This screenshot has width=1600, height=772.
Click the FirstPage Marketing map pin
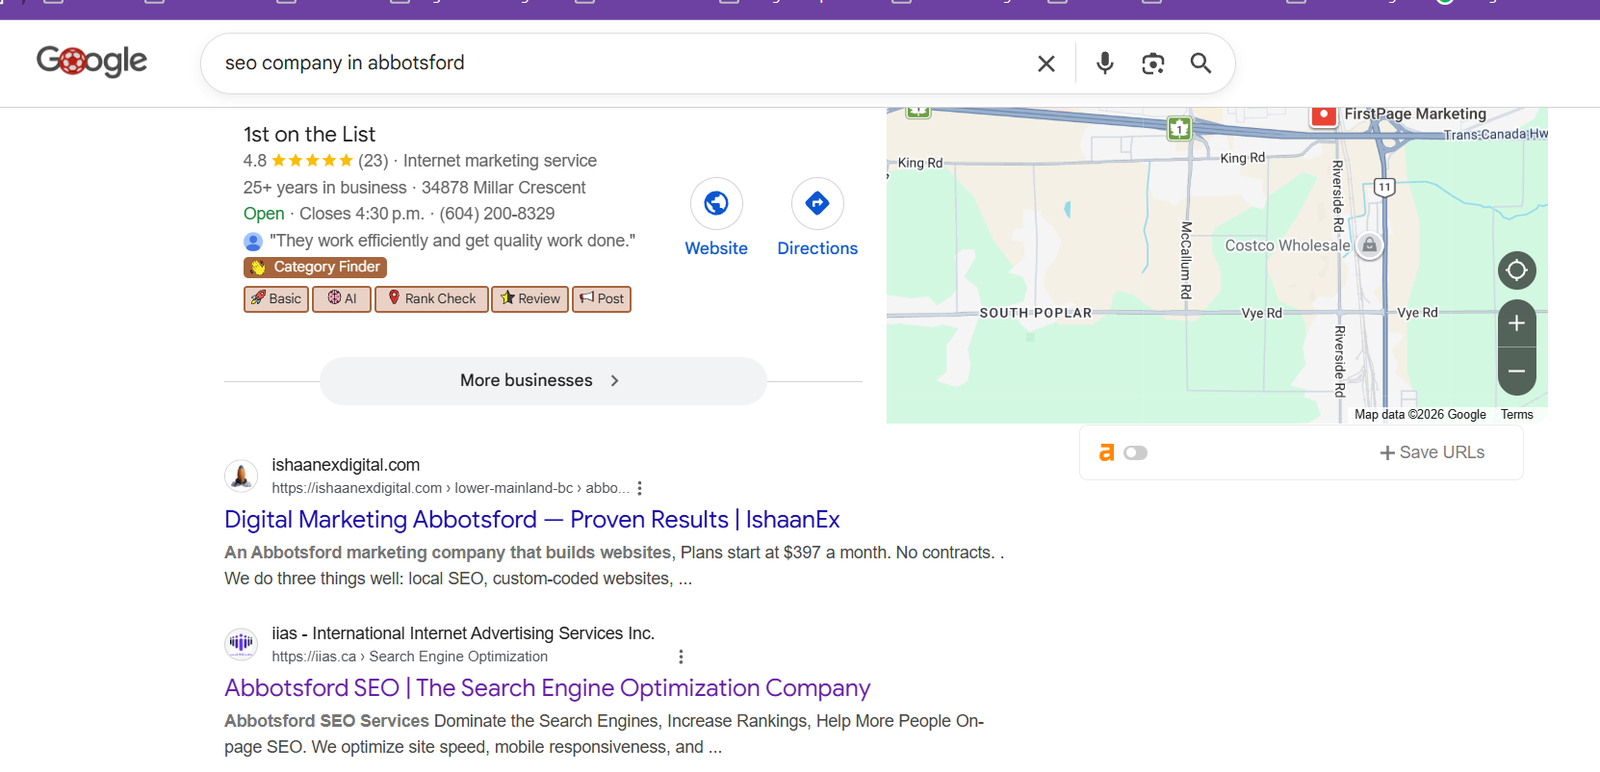(x=1324, y=115)
